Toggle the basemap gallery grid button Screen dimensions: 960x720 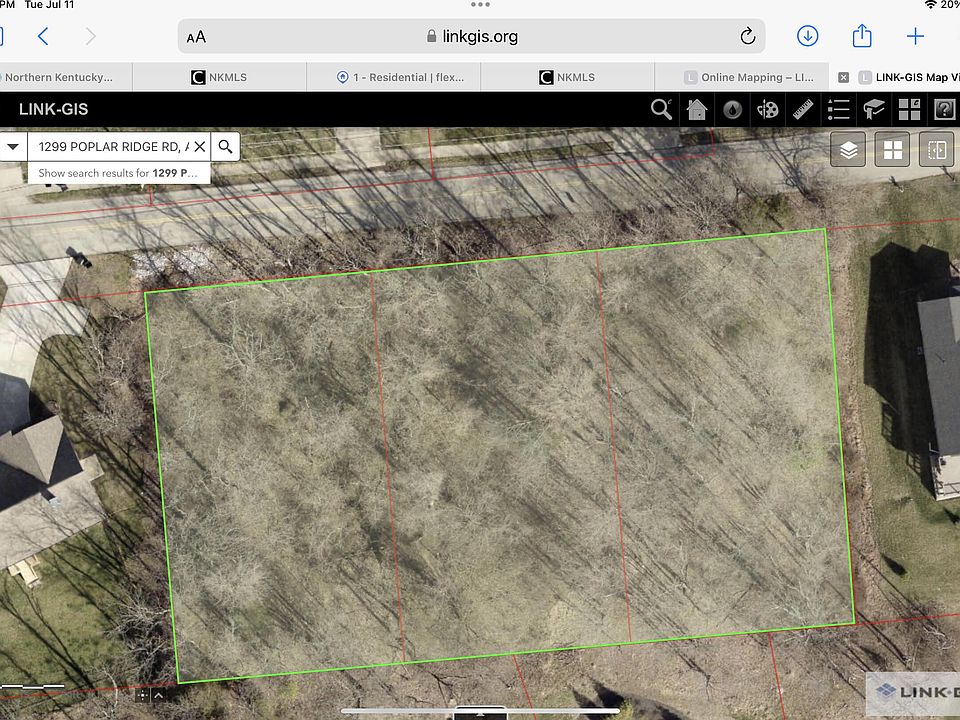(892, 150)
